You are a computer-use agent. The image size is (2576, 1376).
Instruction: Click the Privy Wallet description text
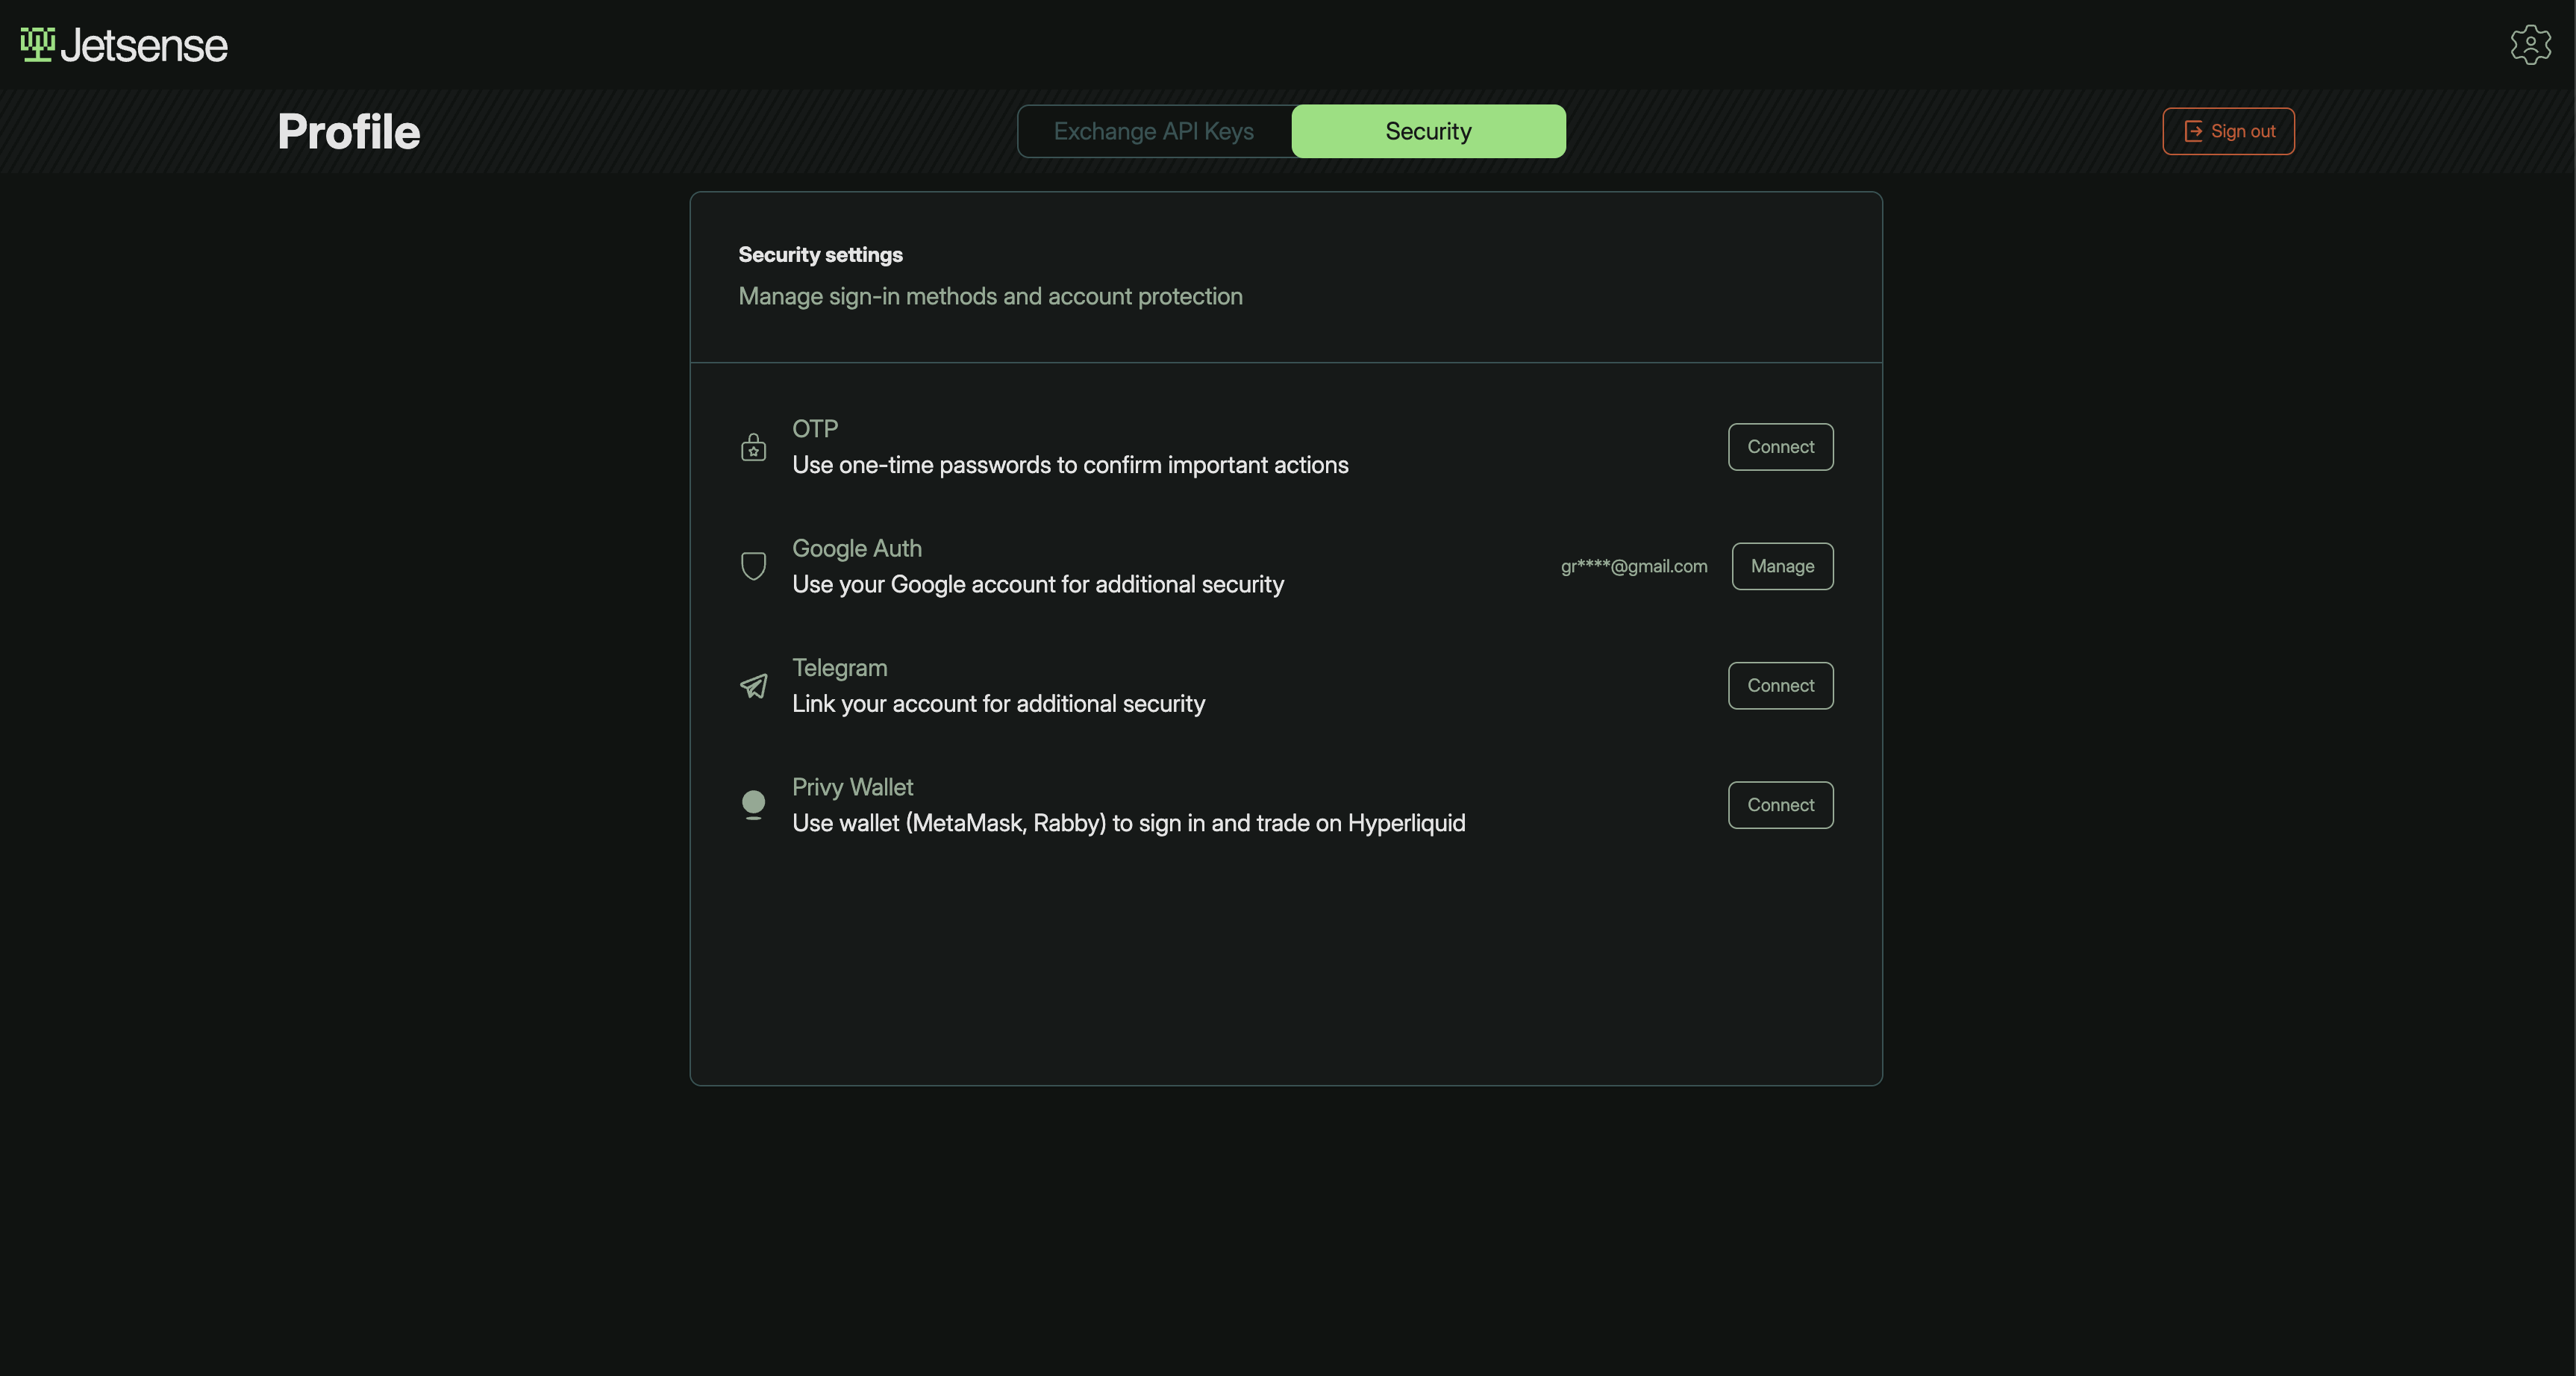pyautogui.click(x=1128, y=823)
